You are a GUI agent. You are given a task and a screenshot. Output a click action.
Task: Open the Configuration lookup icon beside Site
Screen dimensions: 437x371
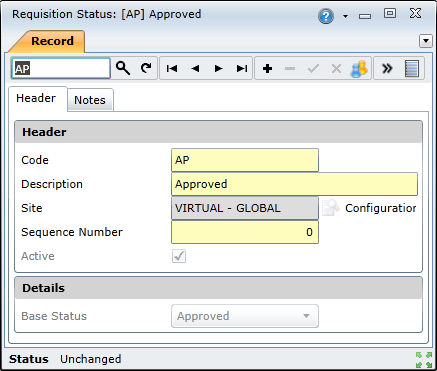tap(331, 208)
